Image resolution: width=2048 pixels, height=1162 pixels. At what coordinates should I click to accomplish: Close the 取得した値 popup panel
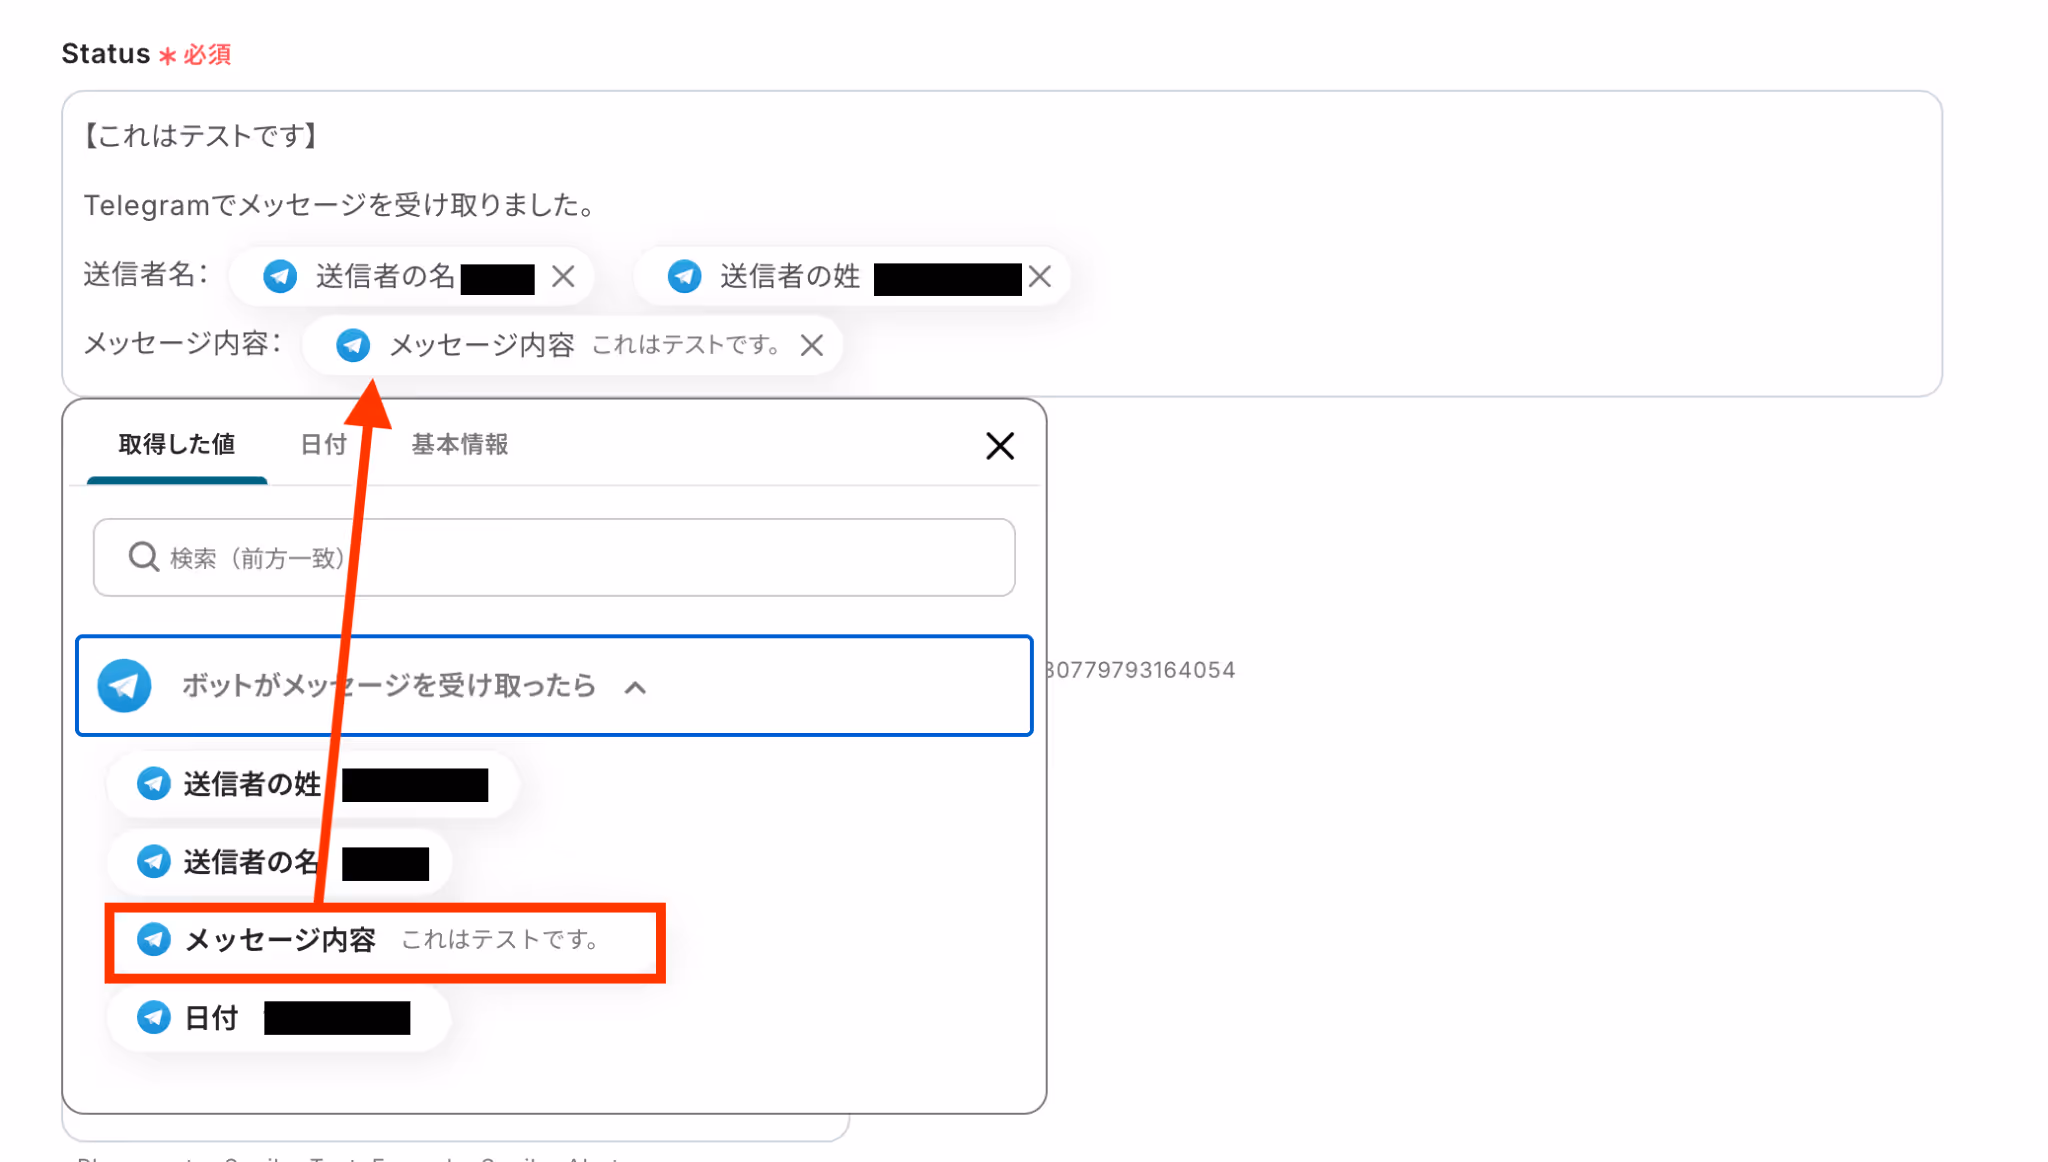999,446
